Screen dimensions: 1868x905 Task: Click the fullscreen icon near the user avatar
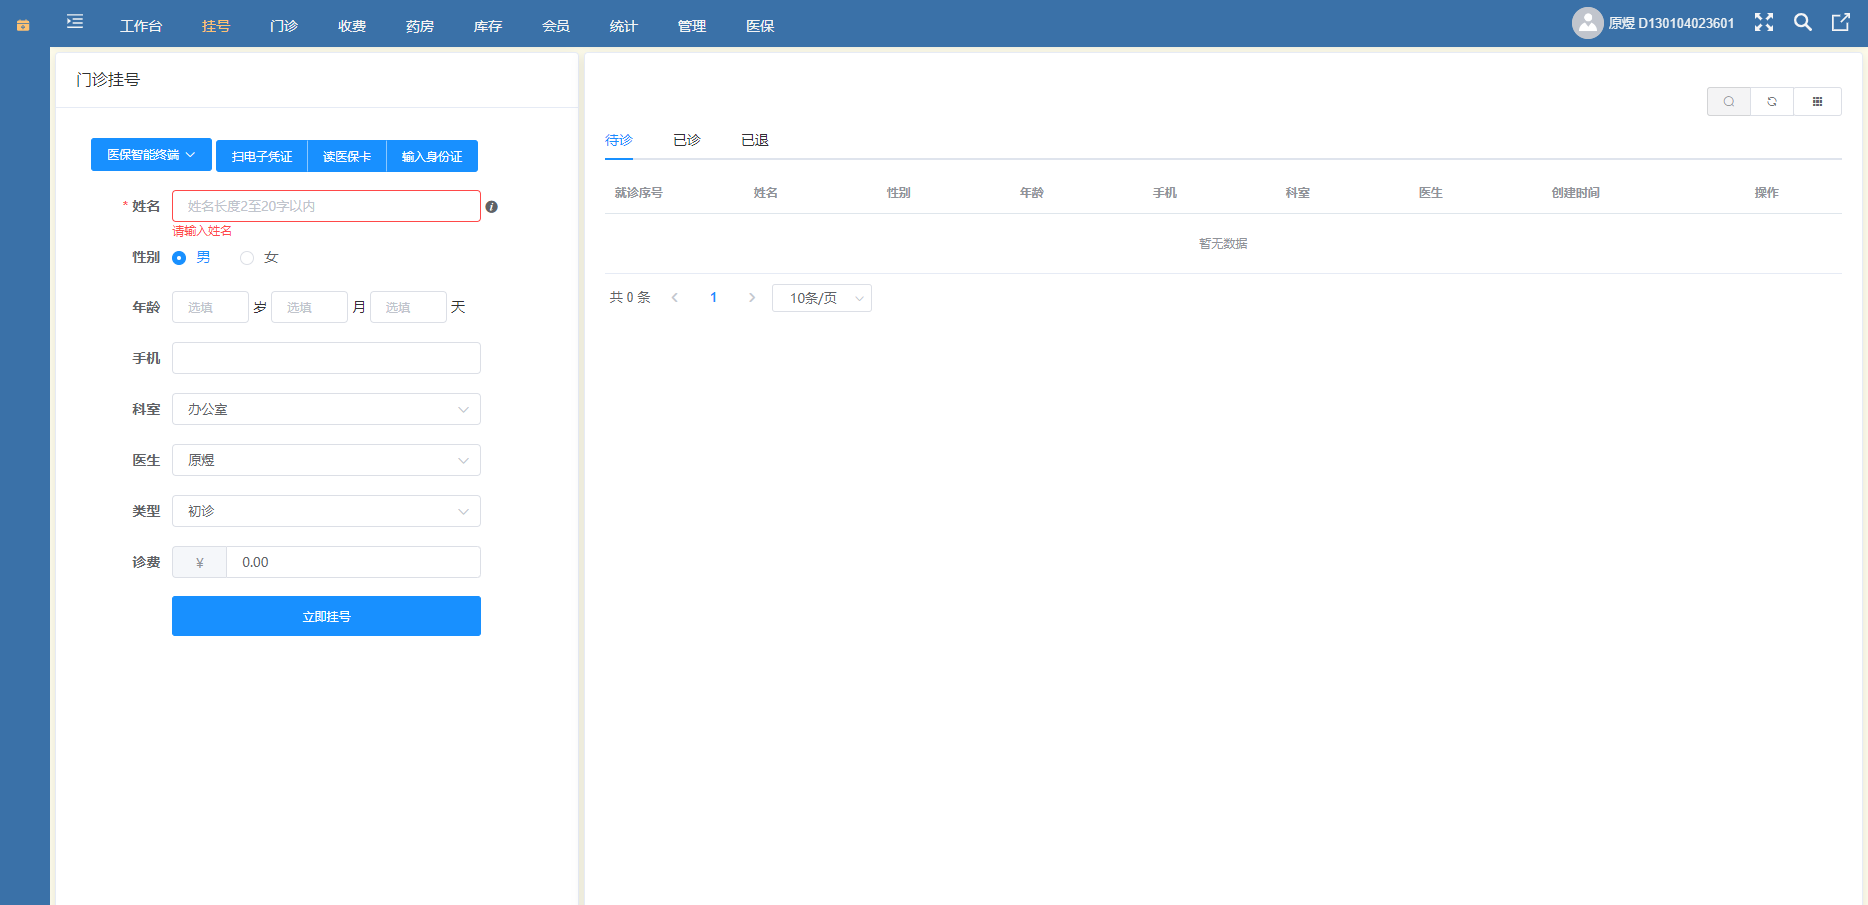[x=1764, y=22]
